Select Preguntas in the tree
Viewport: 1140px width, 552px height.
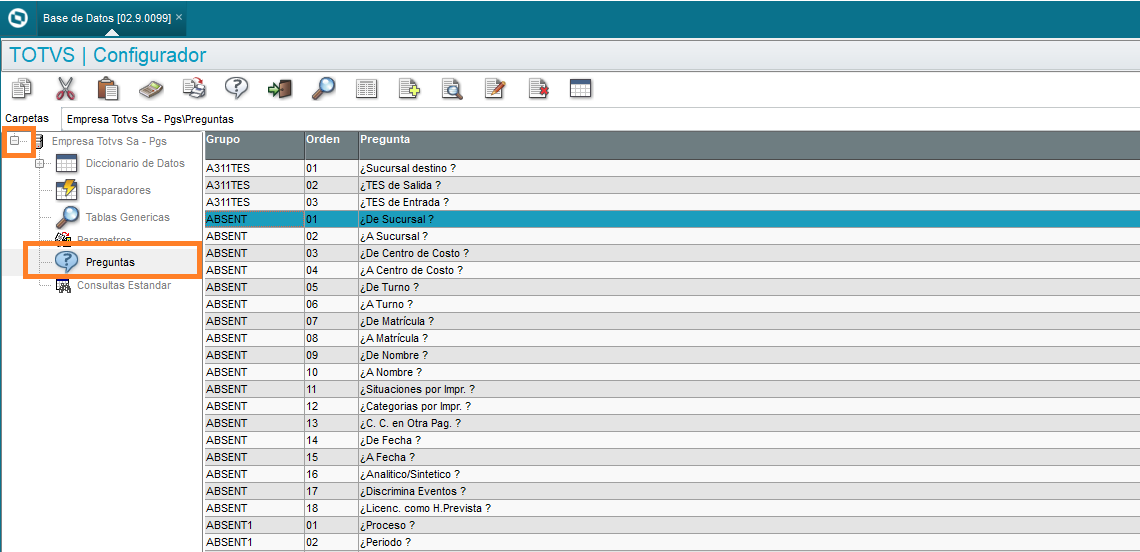(x=110, y=262)
